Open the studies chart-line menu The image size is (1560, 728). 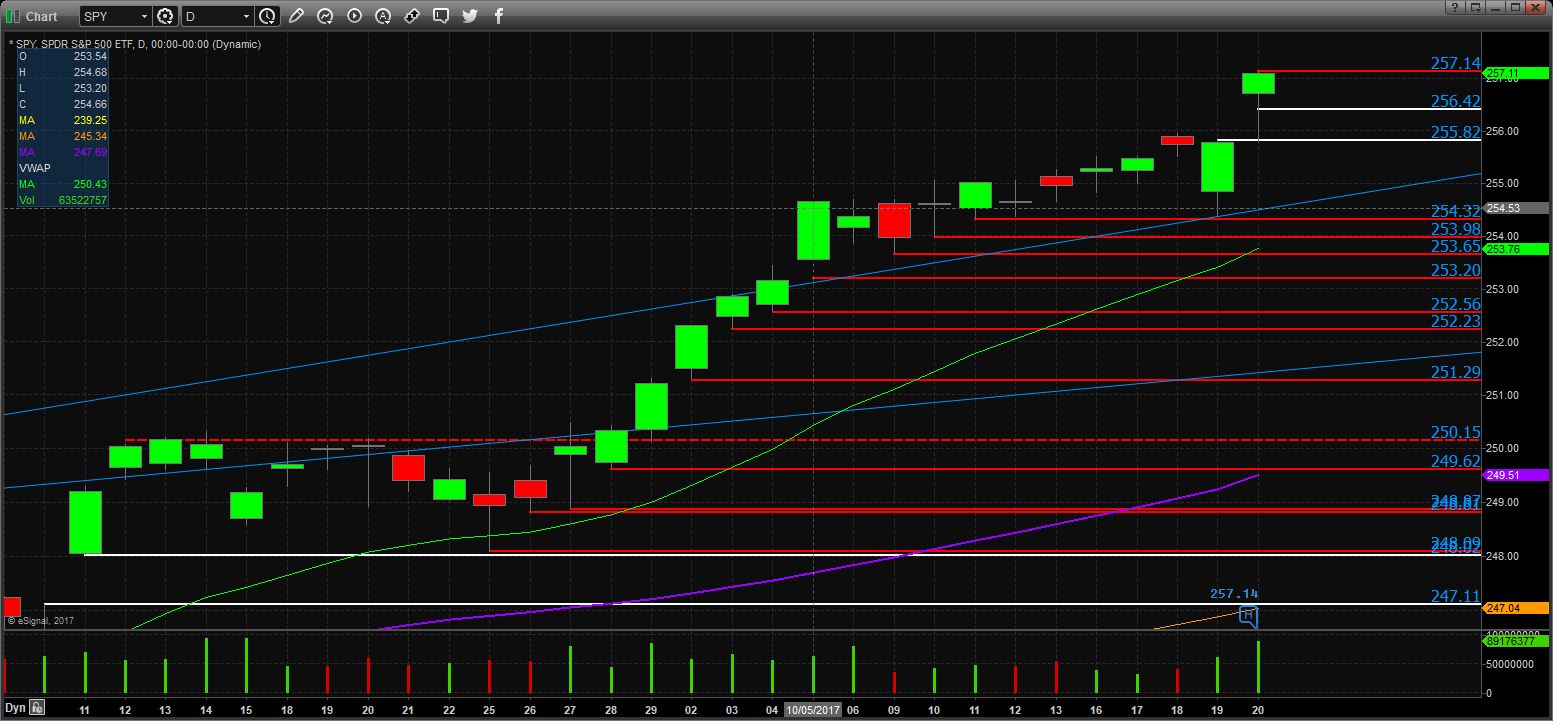(x=325, y=16)
